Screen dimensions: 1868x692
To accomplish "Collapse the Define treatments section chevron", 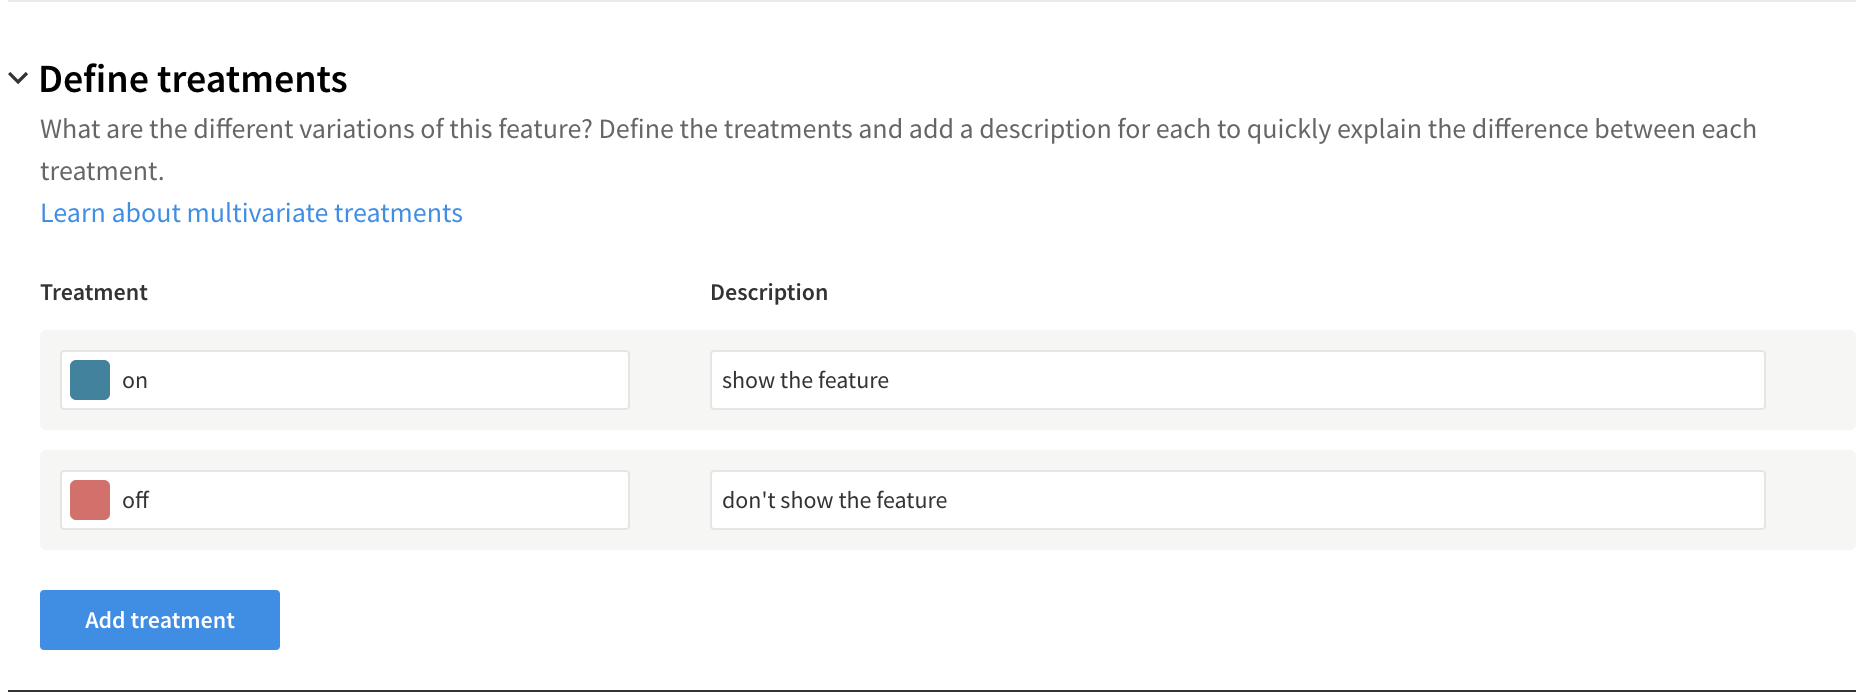I will click(18, 78).
